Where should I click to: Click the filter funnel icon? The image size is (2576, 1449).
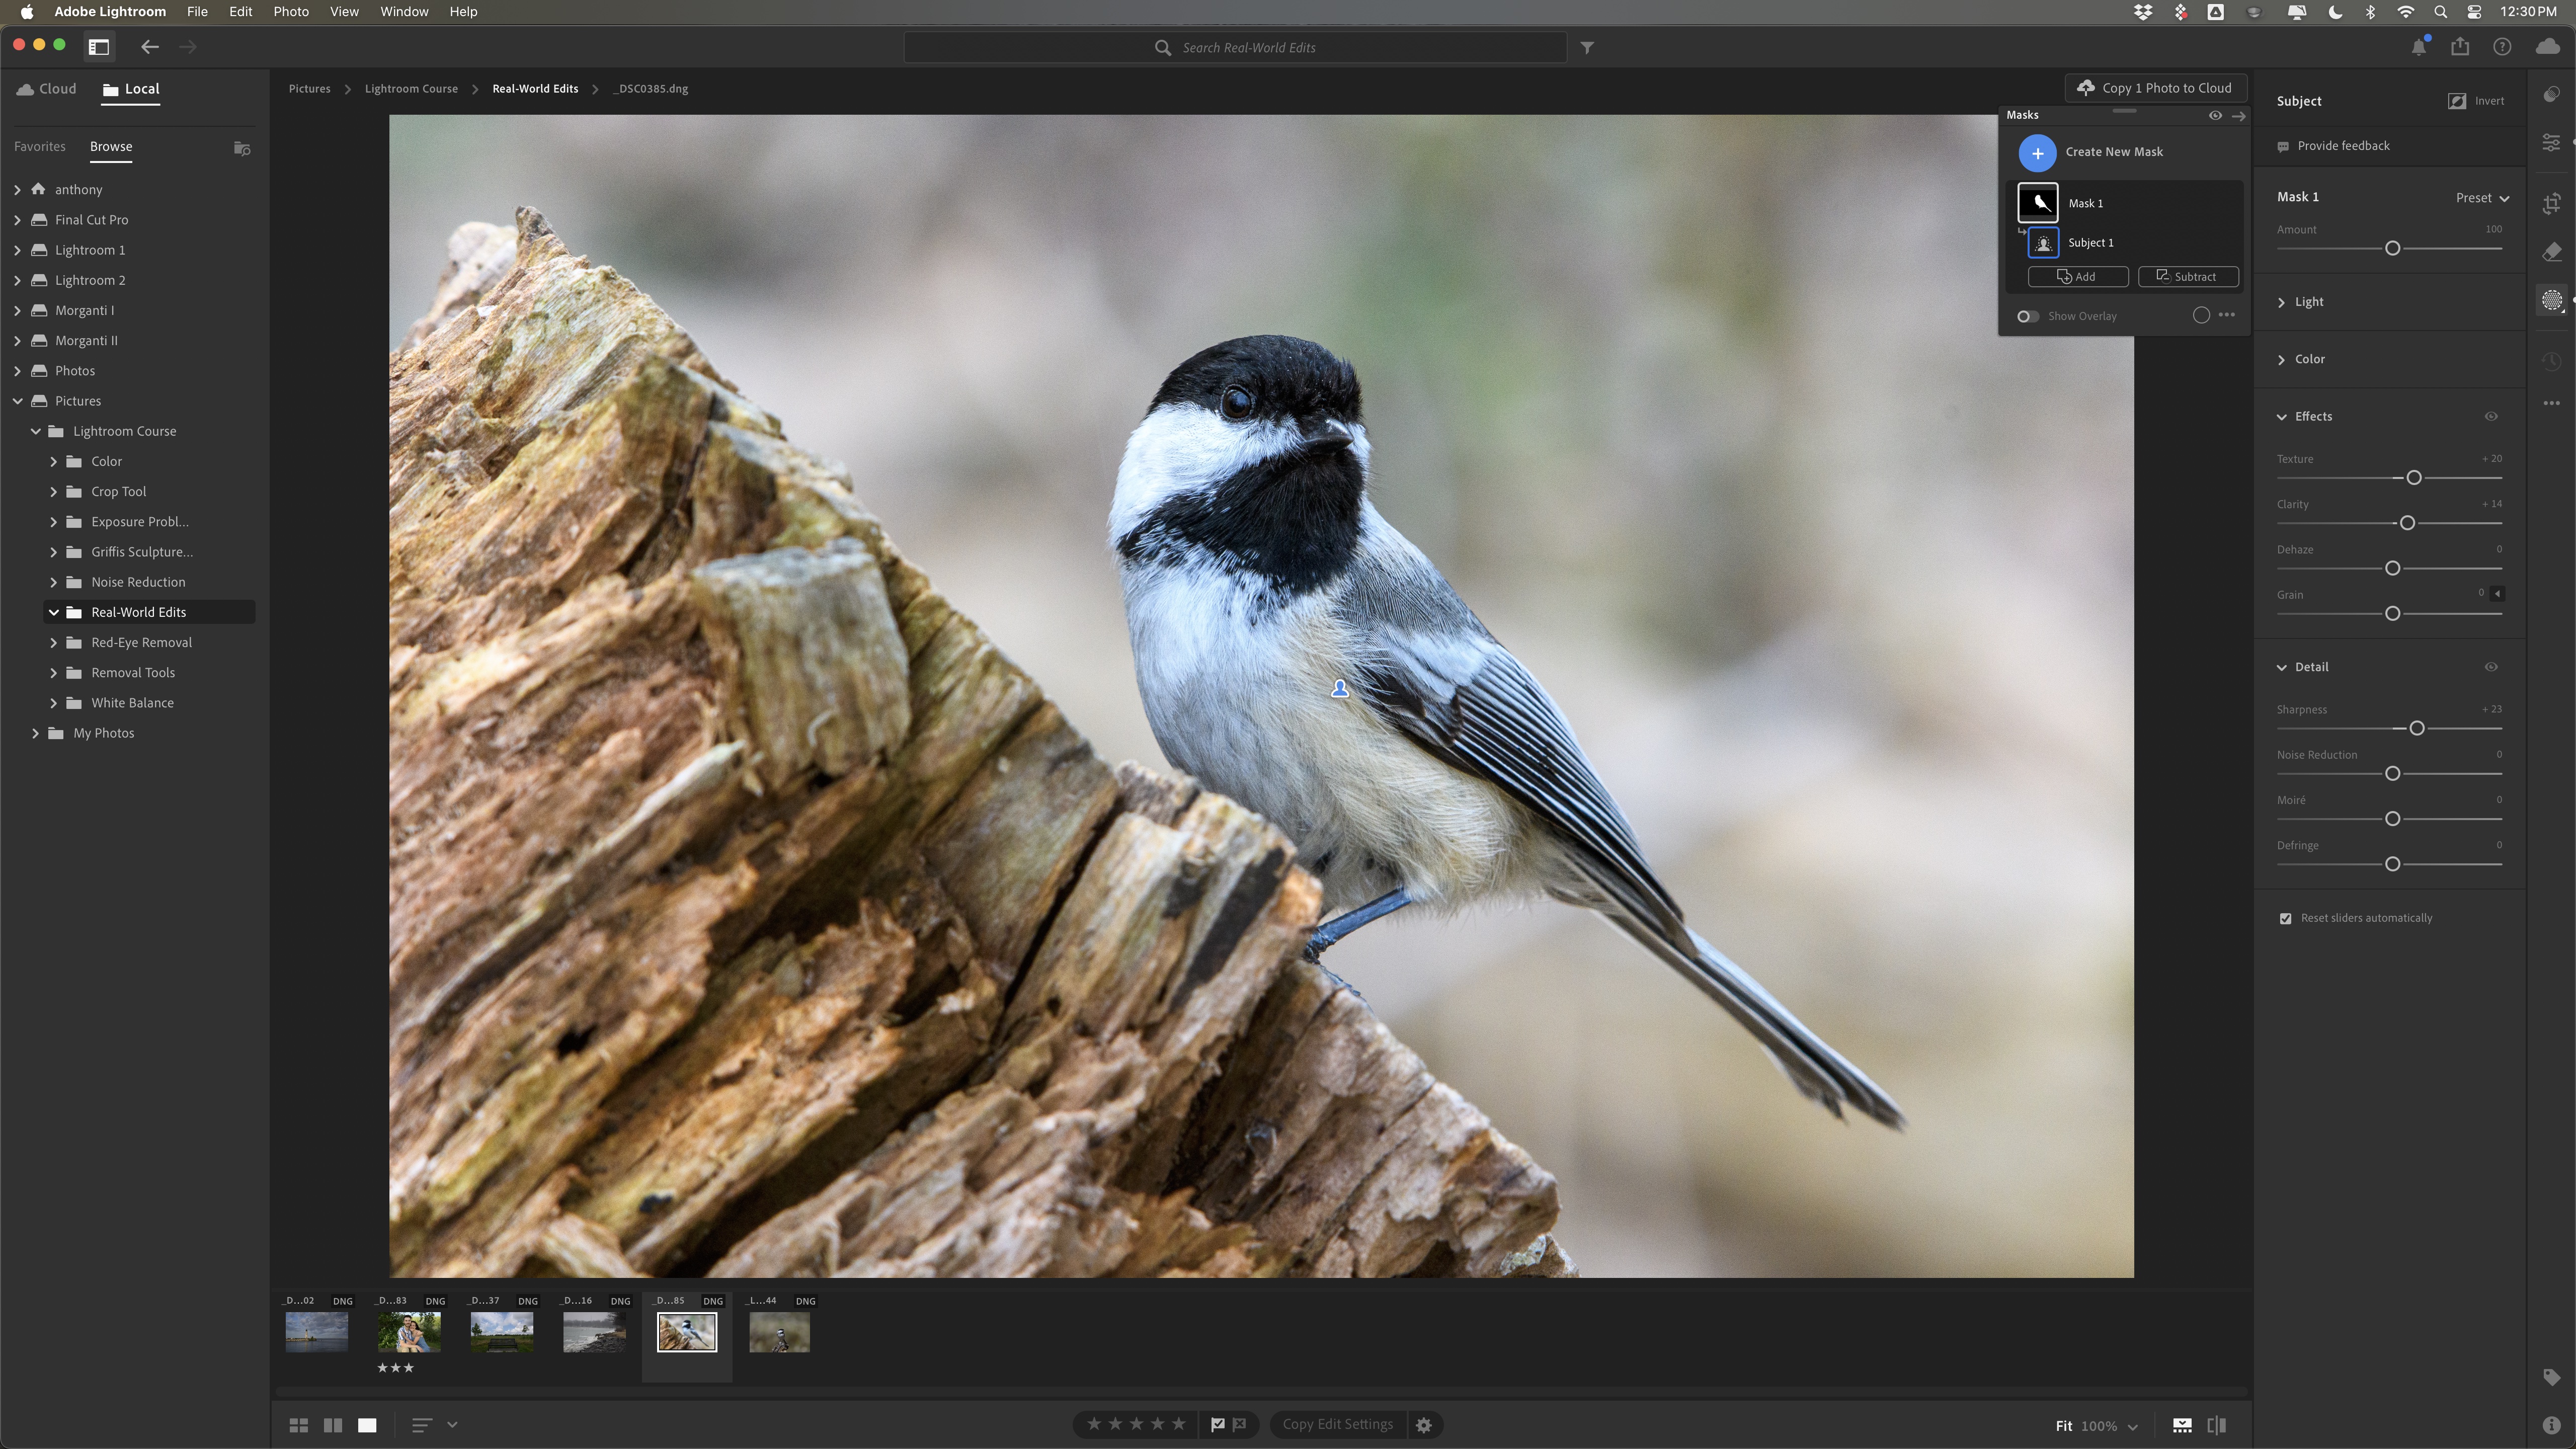tap(1587, 47)
